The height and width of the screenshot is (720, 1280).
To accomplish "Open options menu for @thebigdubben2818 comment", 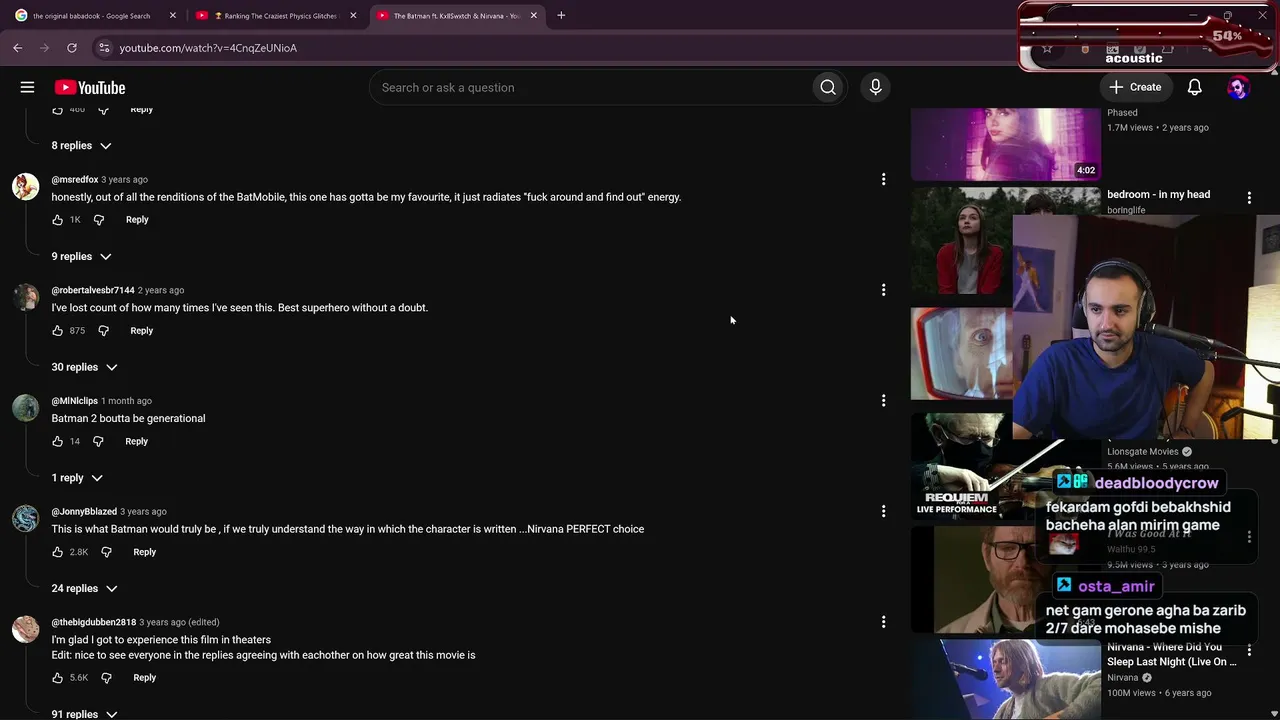I will 883,622.
